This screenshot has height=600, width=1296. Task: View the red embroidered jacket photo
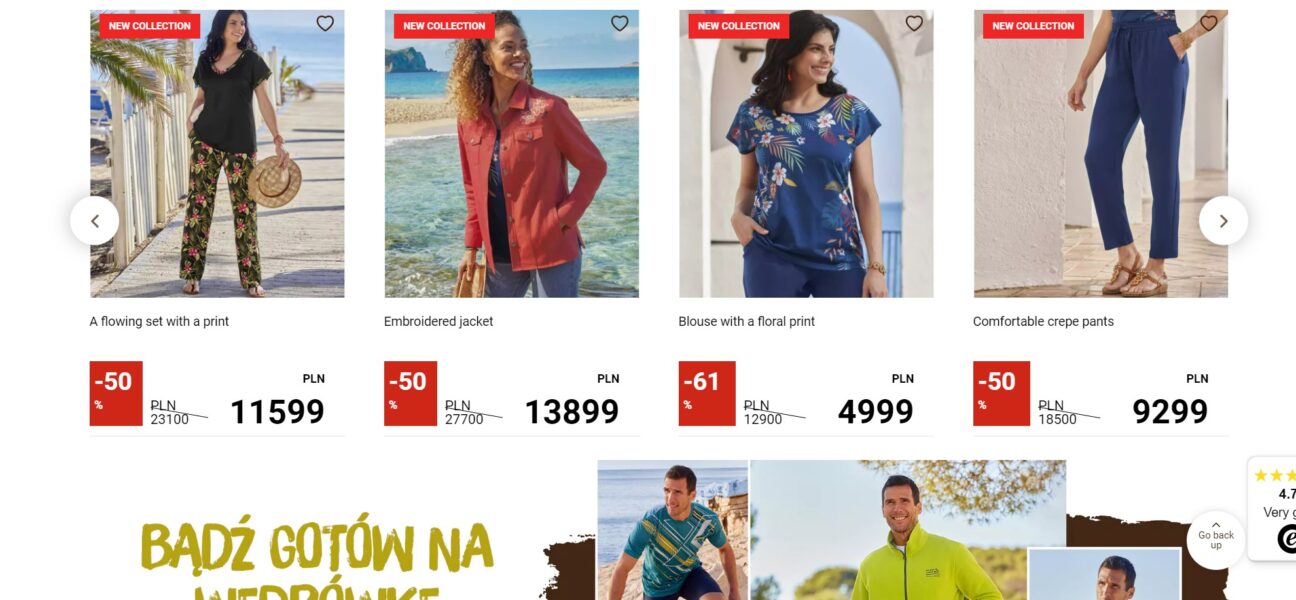click(x=511, y=154)
